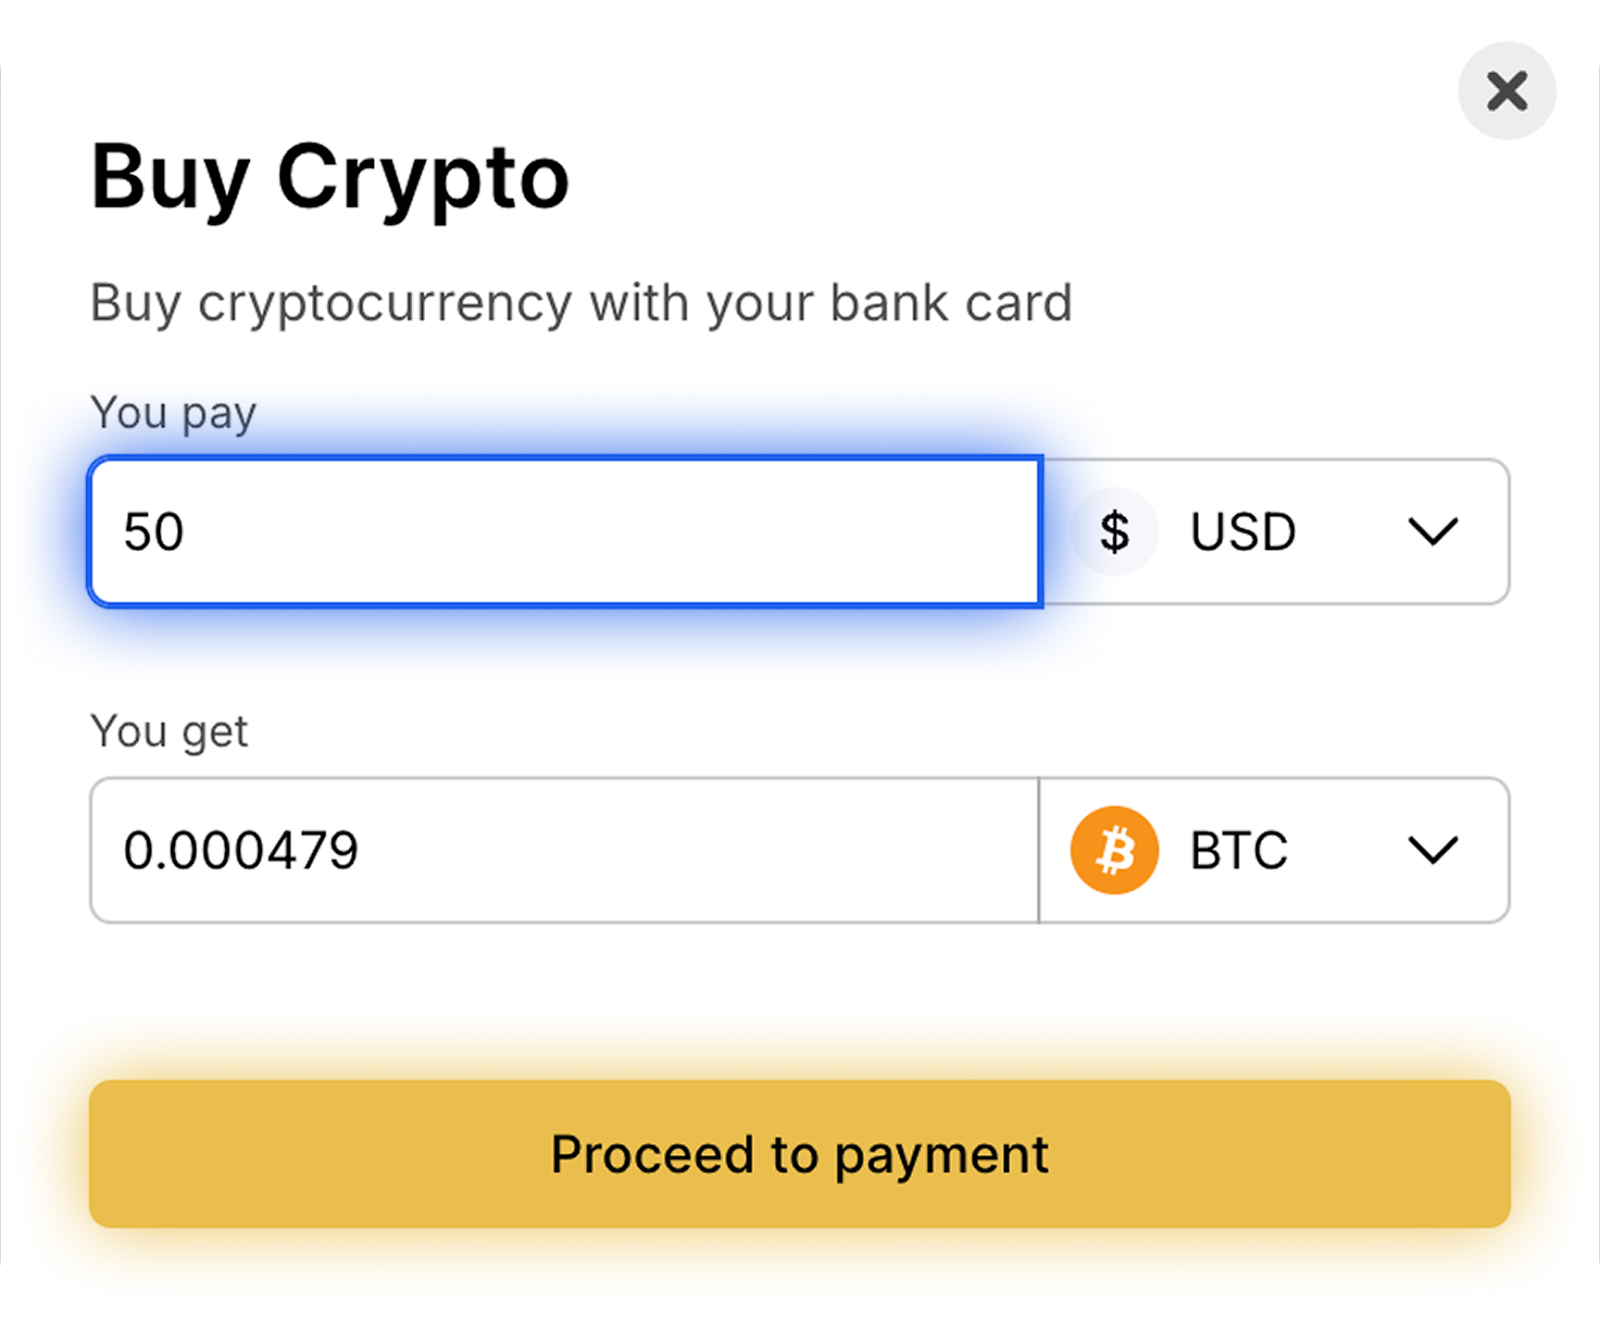Click empty space inside the pay field

coord(700,531)
